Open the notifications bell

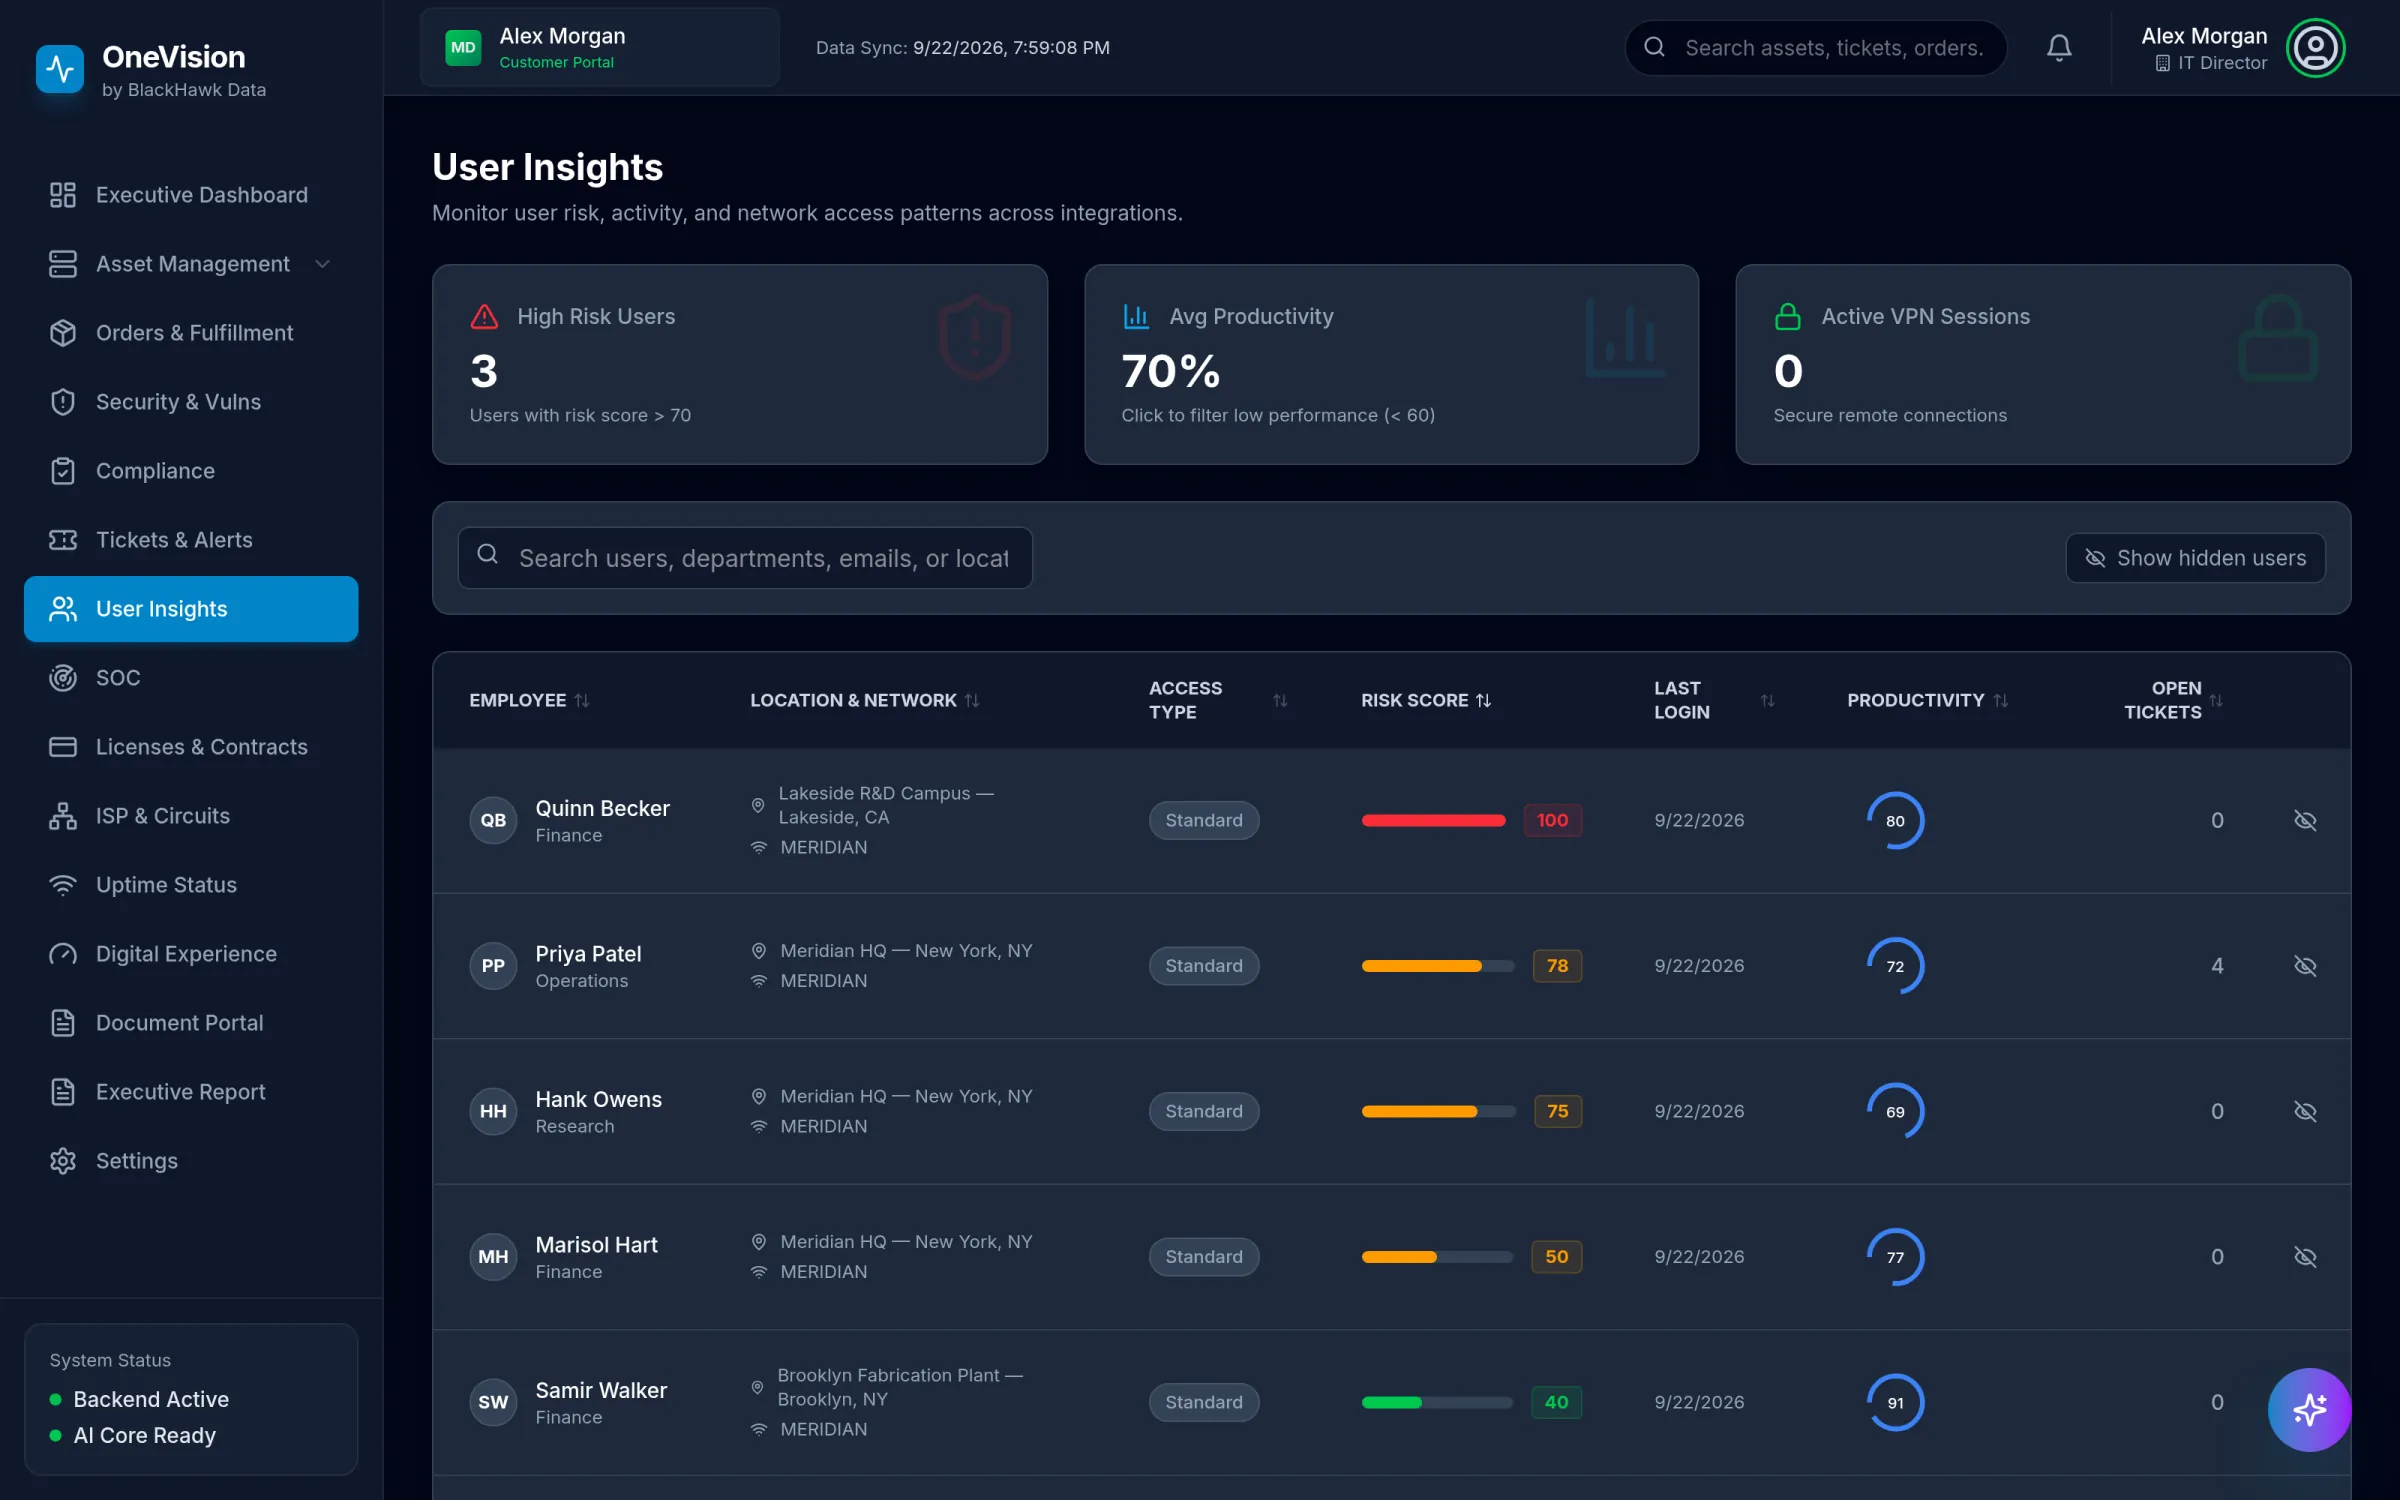pos(2058,47)
